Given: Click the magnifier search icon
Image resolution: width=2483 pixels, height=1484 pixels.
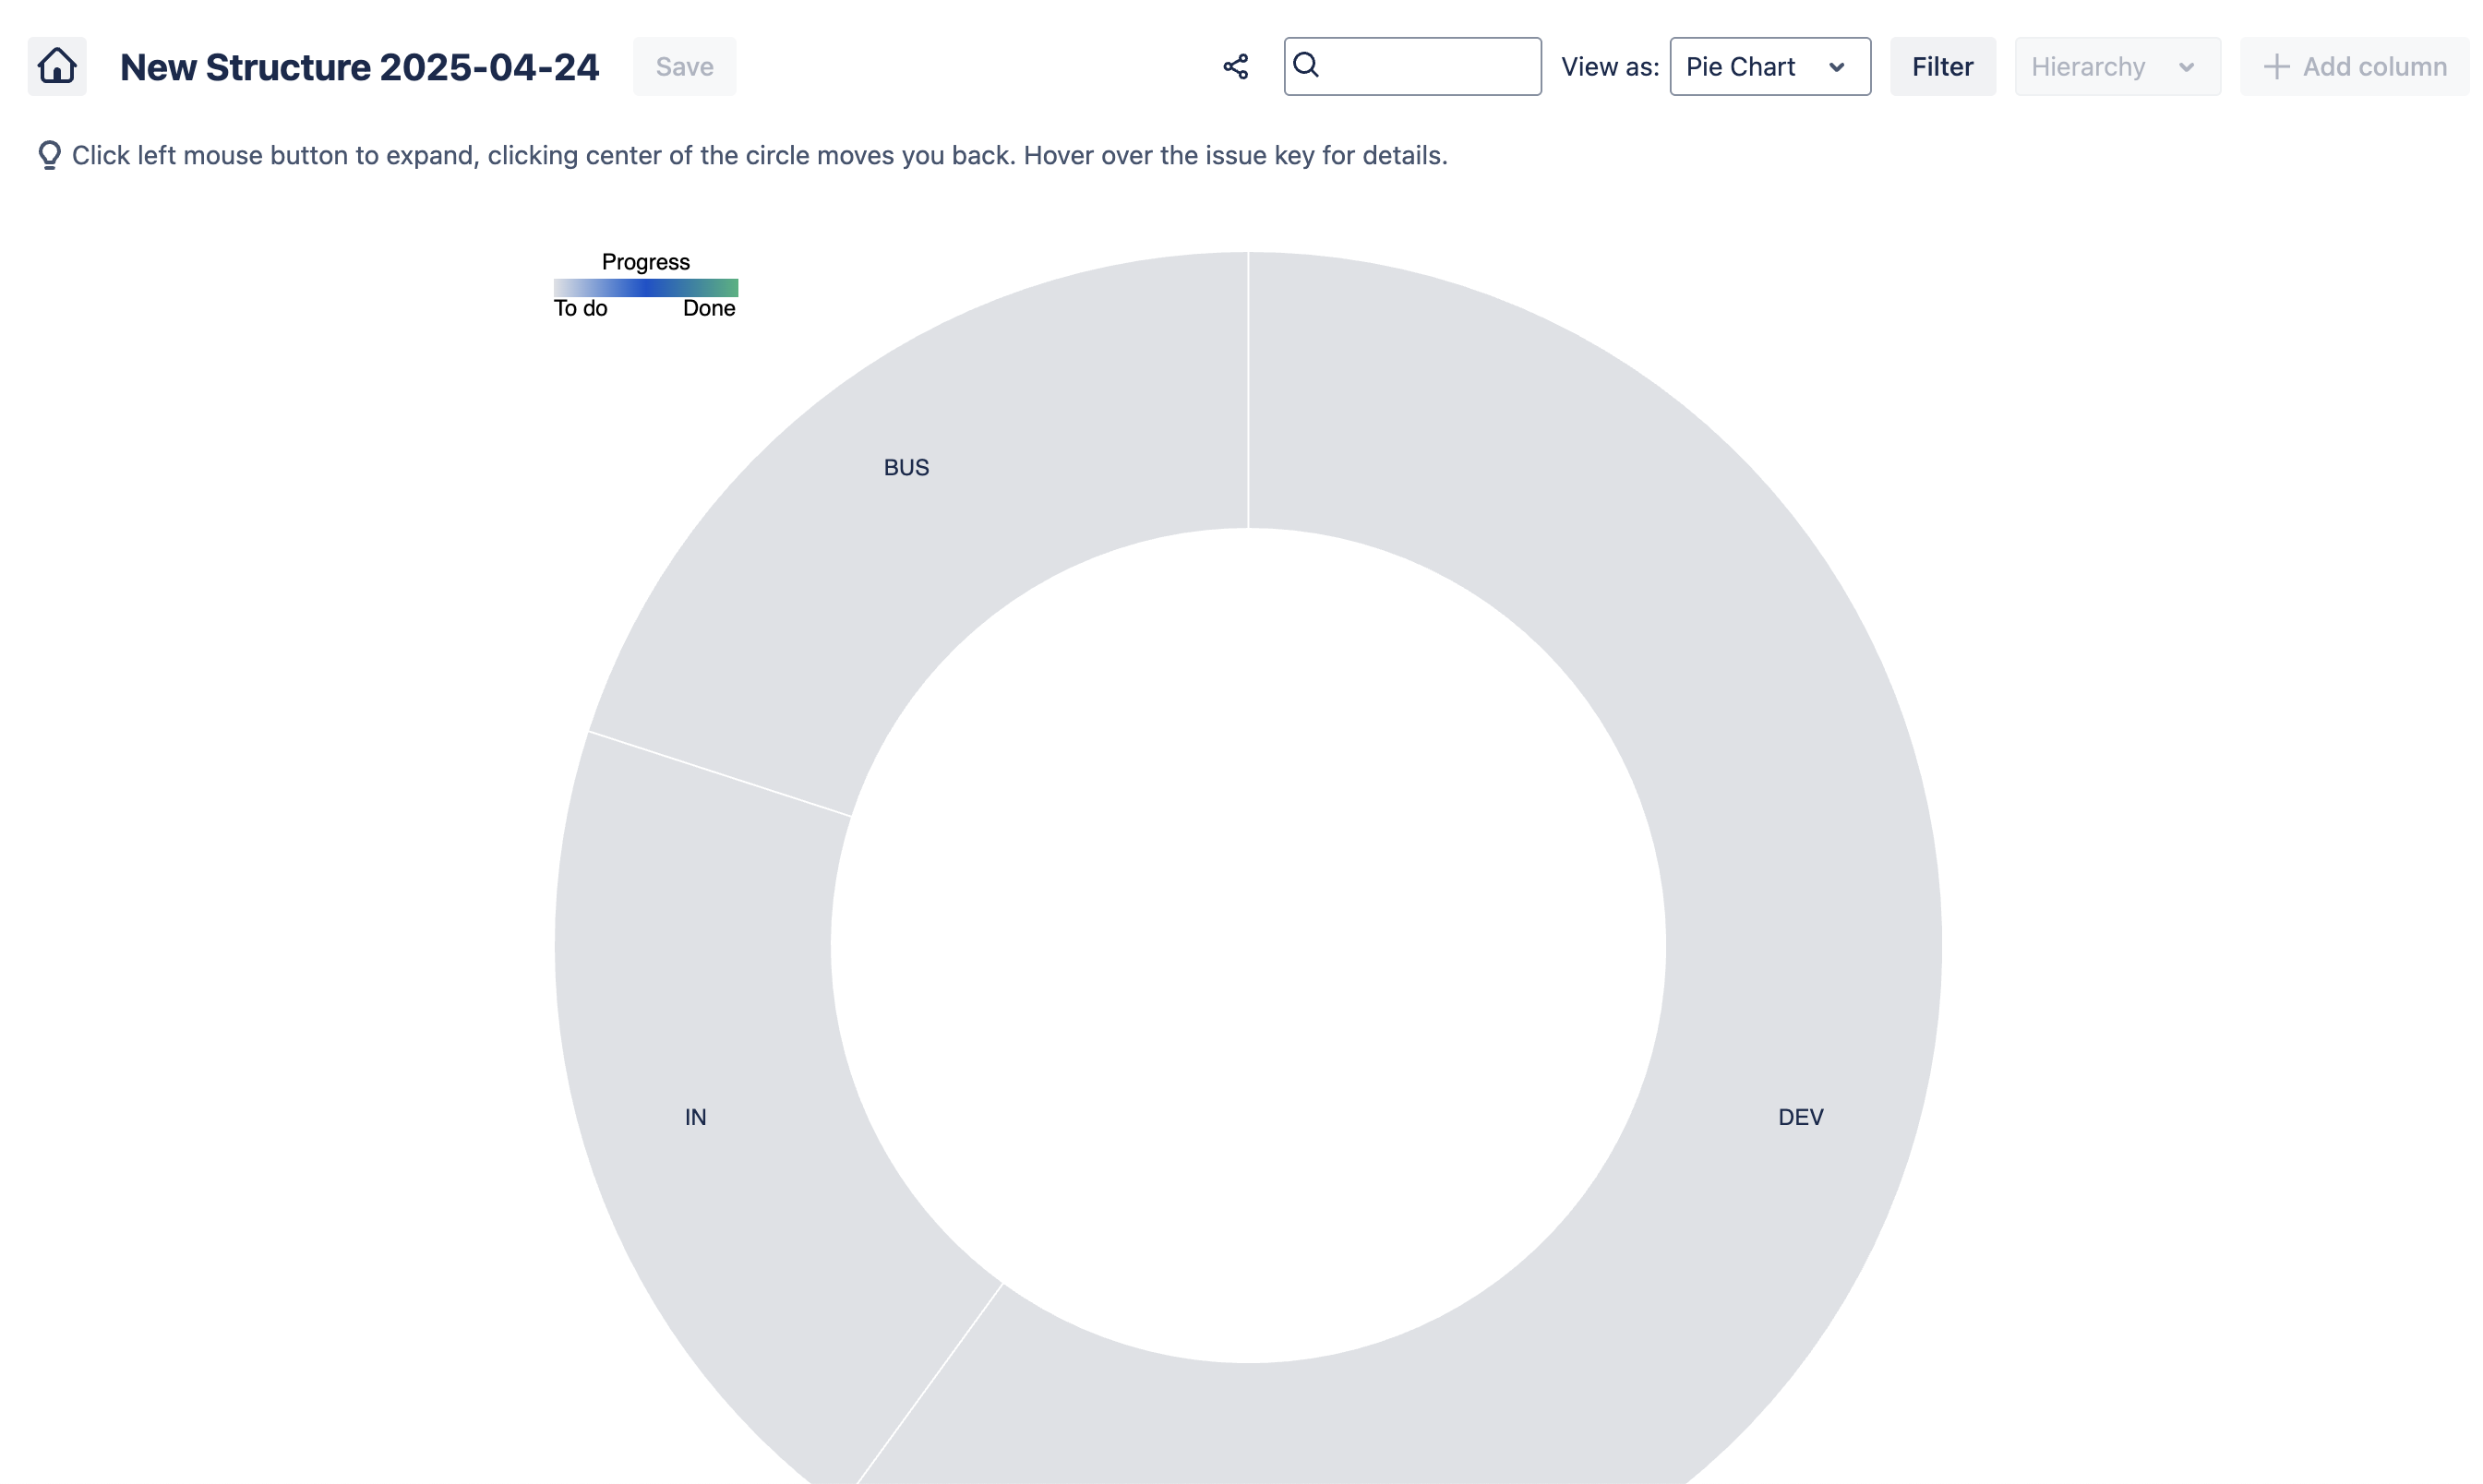Looking at the screenshot, I should (x=1305, y=65).
